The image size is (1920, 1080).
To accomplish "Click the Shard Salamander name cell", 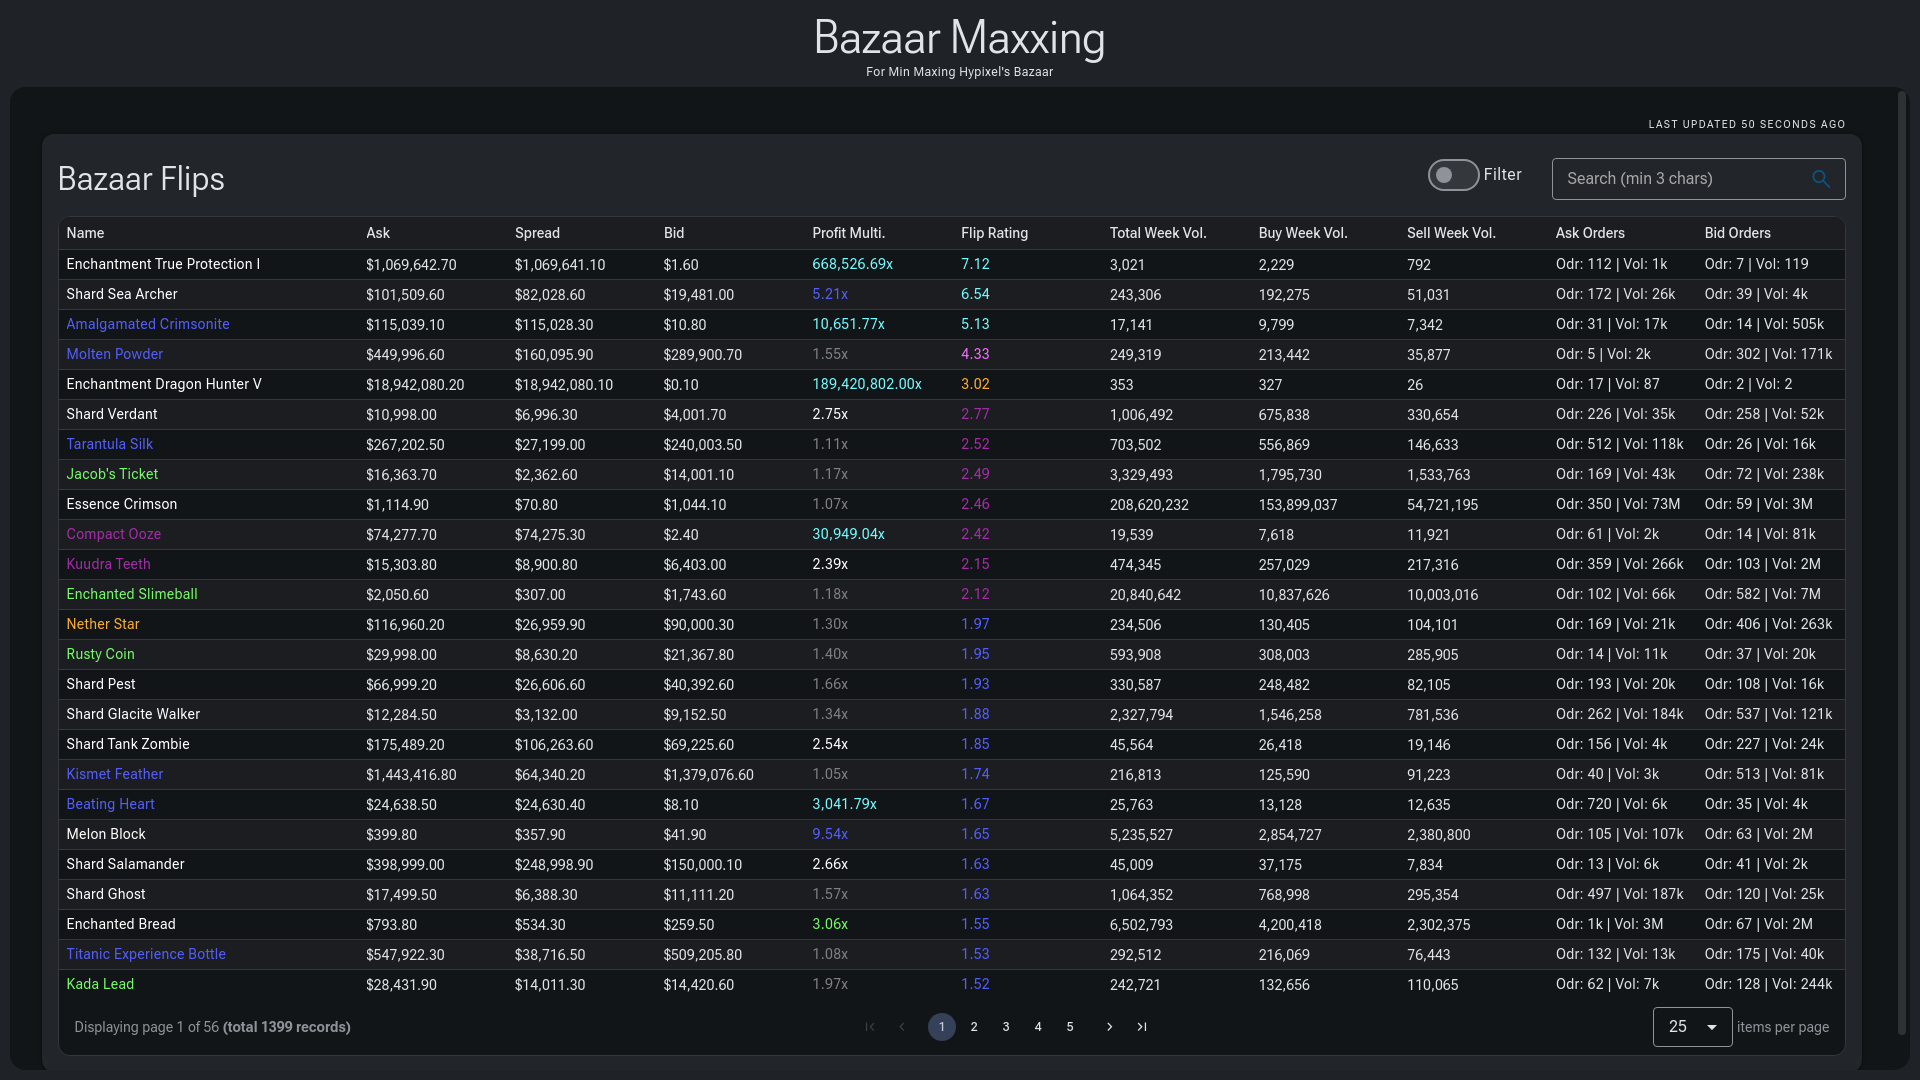I will pyautogui.click(x=125, y=864).
